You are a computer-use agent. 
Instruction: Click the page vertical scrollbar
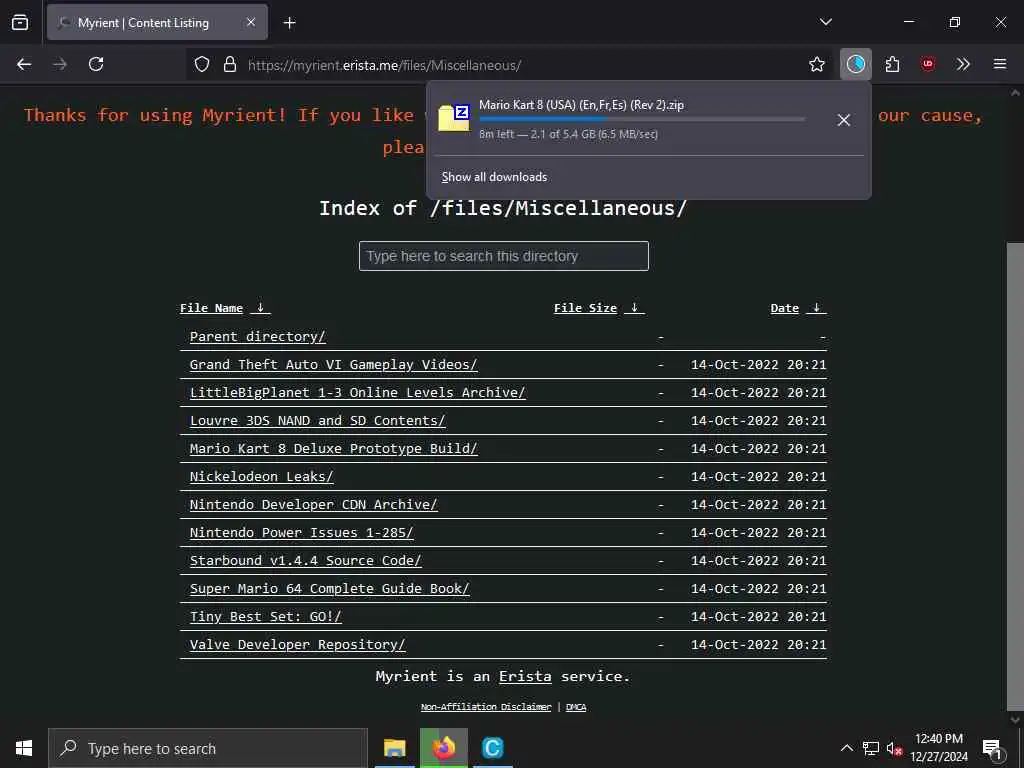point(1015,477)
